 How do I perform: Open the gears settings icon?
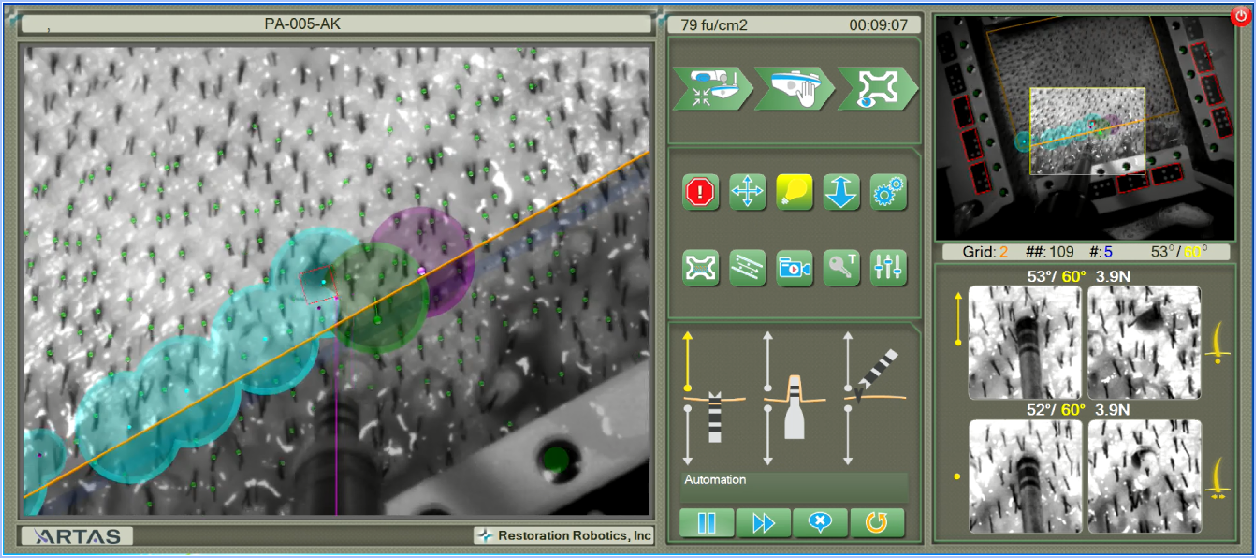888,192
